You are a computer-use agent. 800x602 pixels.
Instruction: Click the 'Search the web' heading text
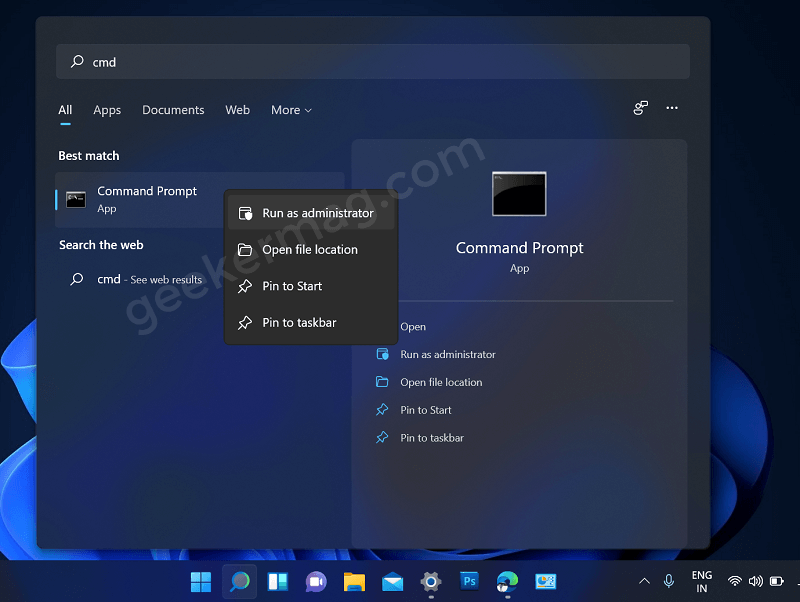[x=101, y=245]
